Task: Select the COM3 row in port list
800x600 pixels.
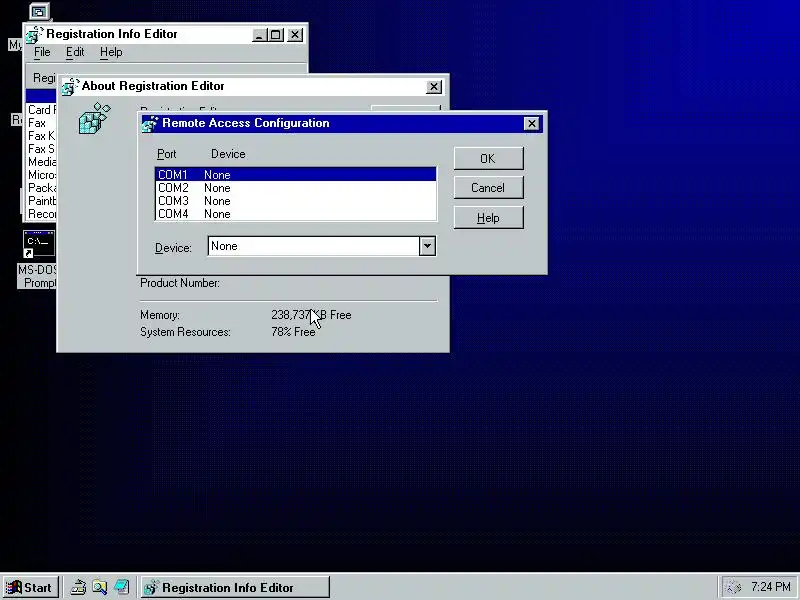Action: [x=296, y=201]
